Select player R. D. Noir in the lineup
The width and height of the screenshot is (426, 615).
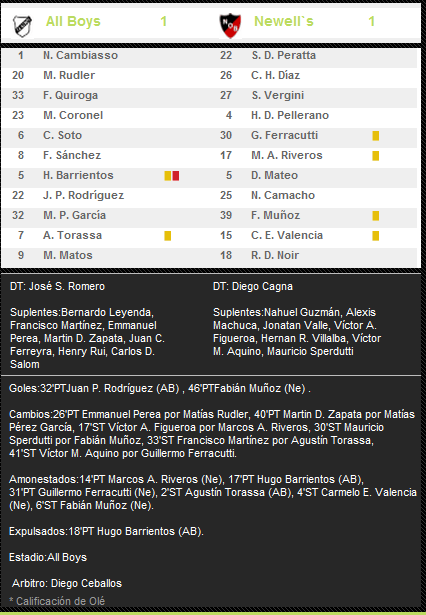pos(275,255)
